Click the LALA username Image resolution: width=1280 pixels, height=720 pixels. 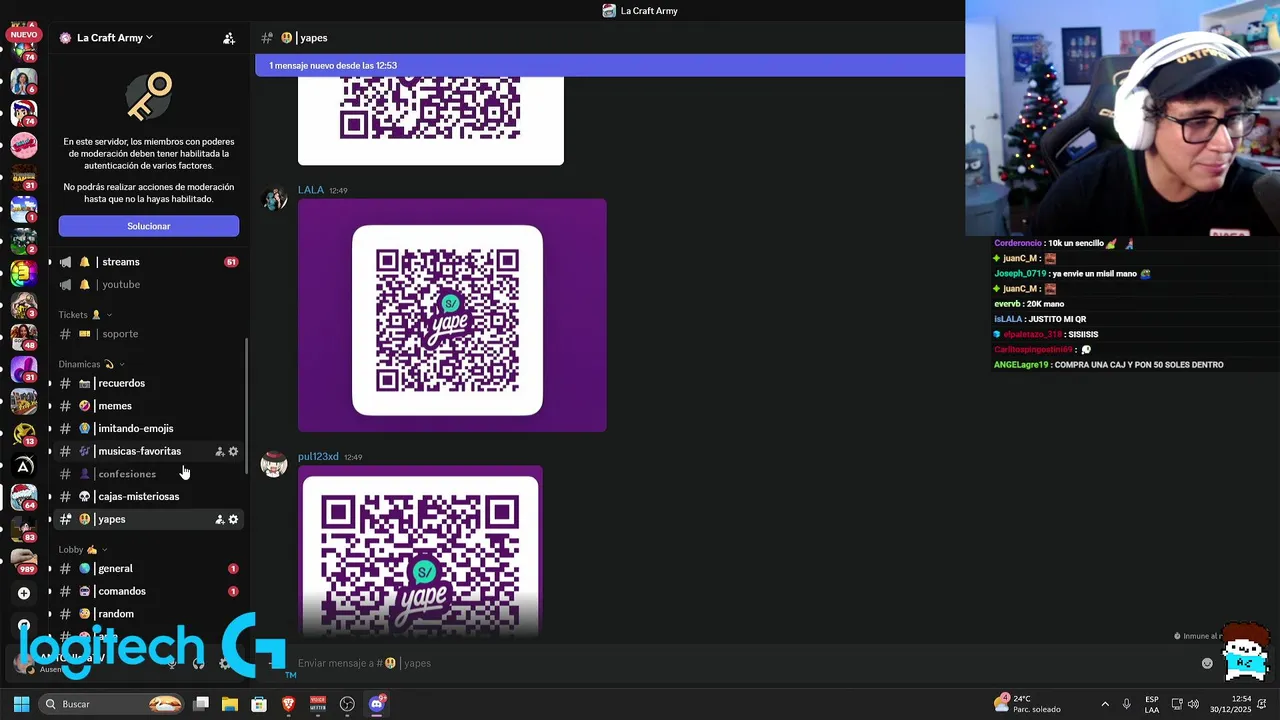pyautogui.click(x=310, y=190)
